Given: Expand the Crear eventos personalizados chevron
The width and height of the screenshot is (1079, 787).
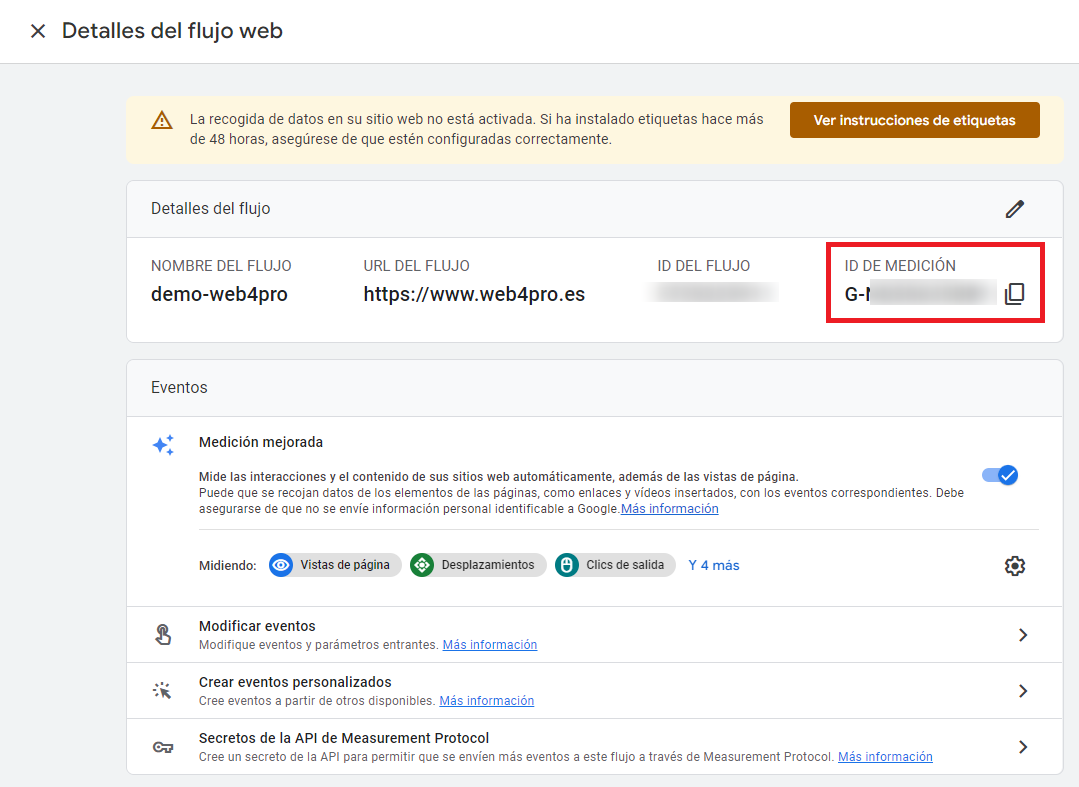Looking at the screenshot, I should click(x=1022, y=690).
